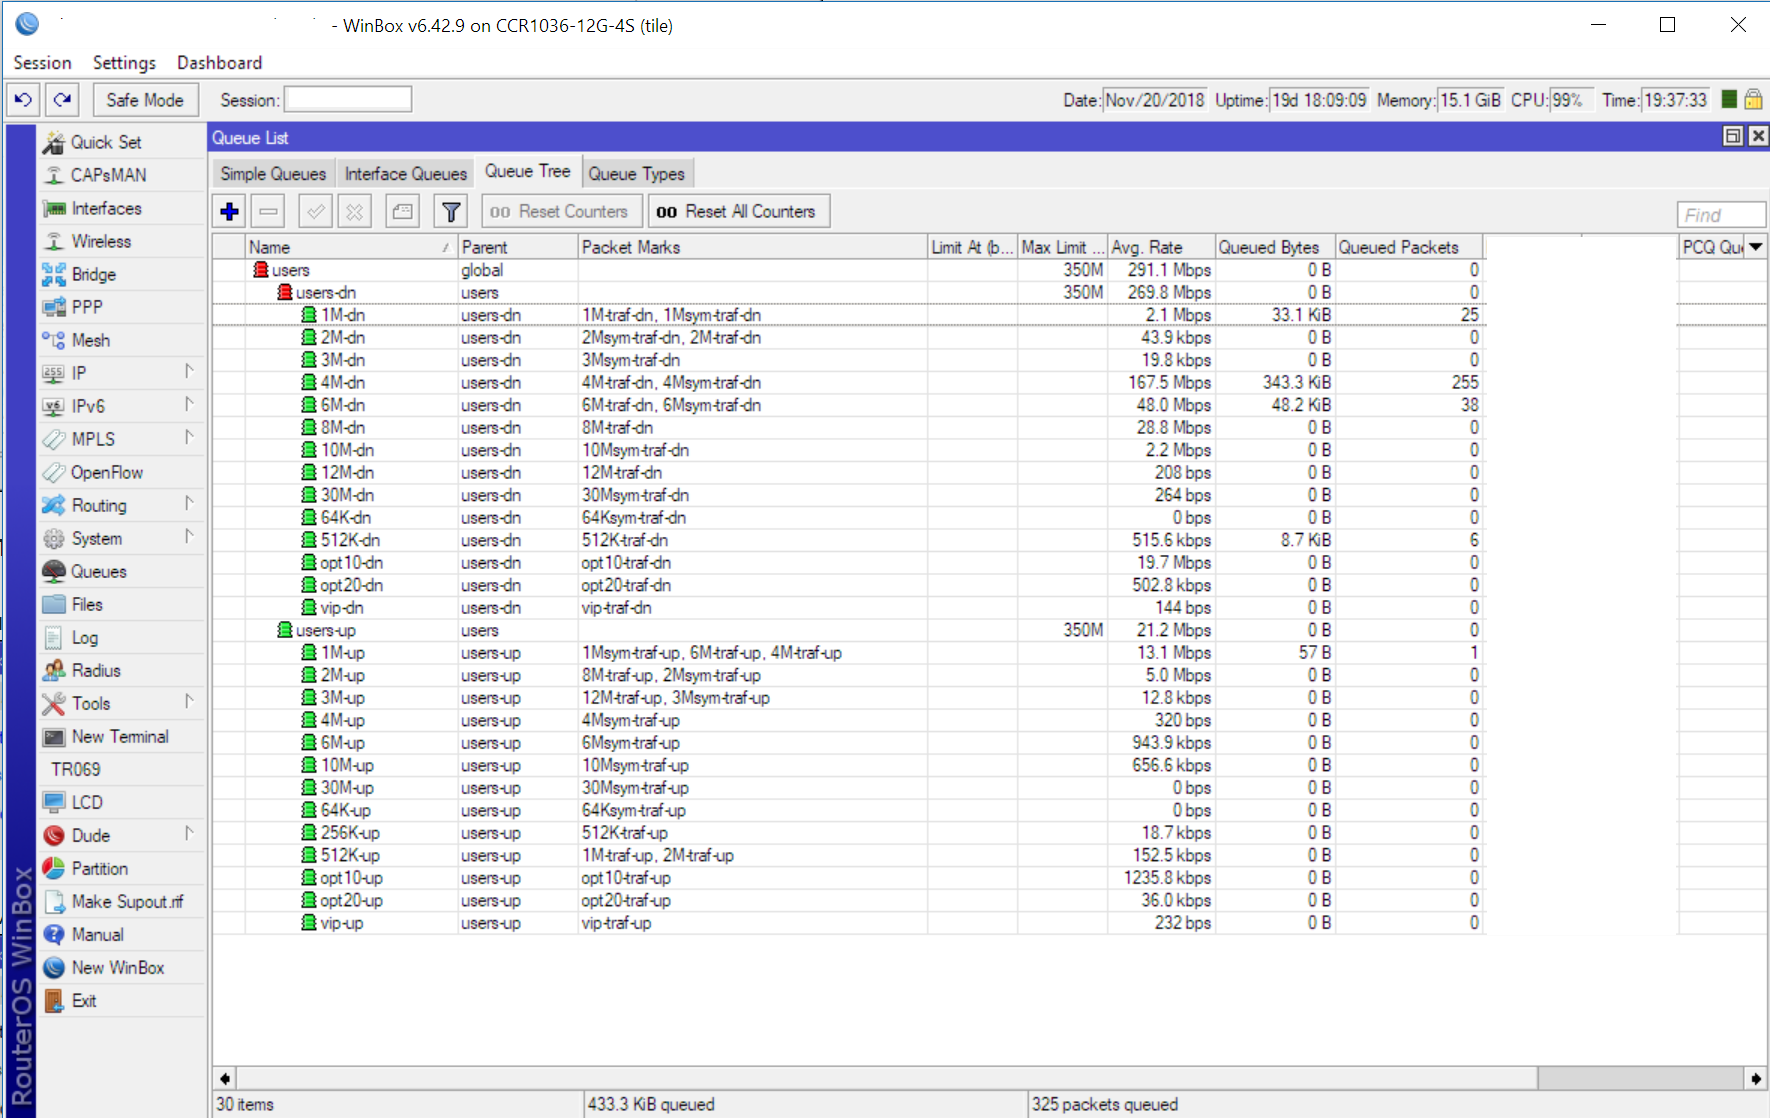Image resolution: width=1770 pixels, height=1118 pixels.
Task: Open Queues in sidebar
Action: click(x=121, y=571)
